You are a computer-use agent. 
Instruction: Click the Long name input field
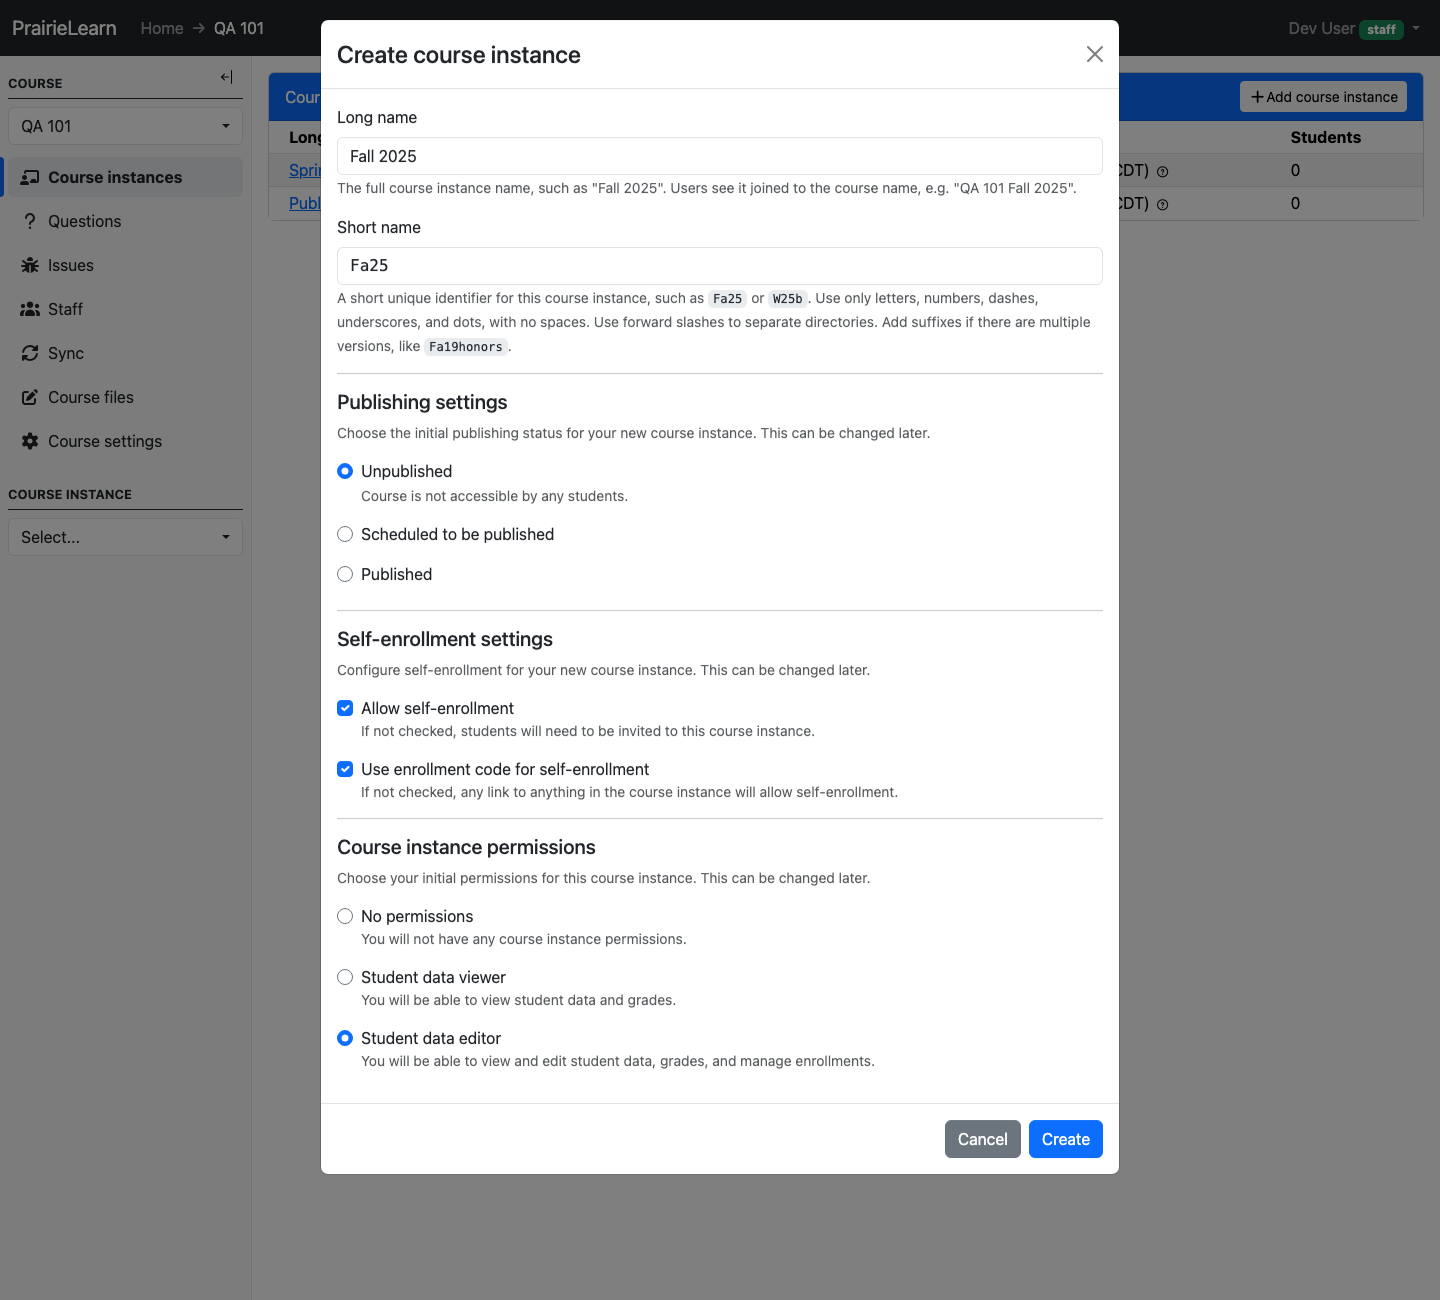click(720, 156)
